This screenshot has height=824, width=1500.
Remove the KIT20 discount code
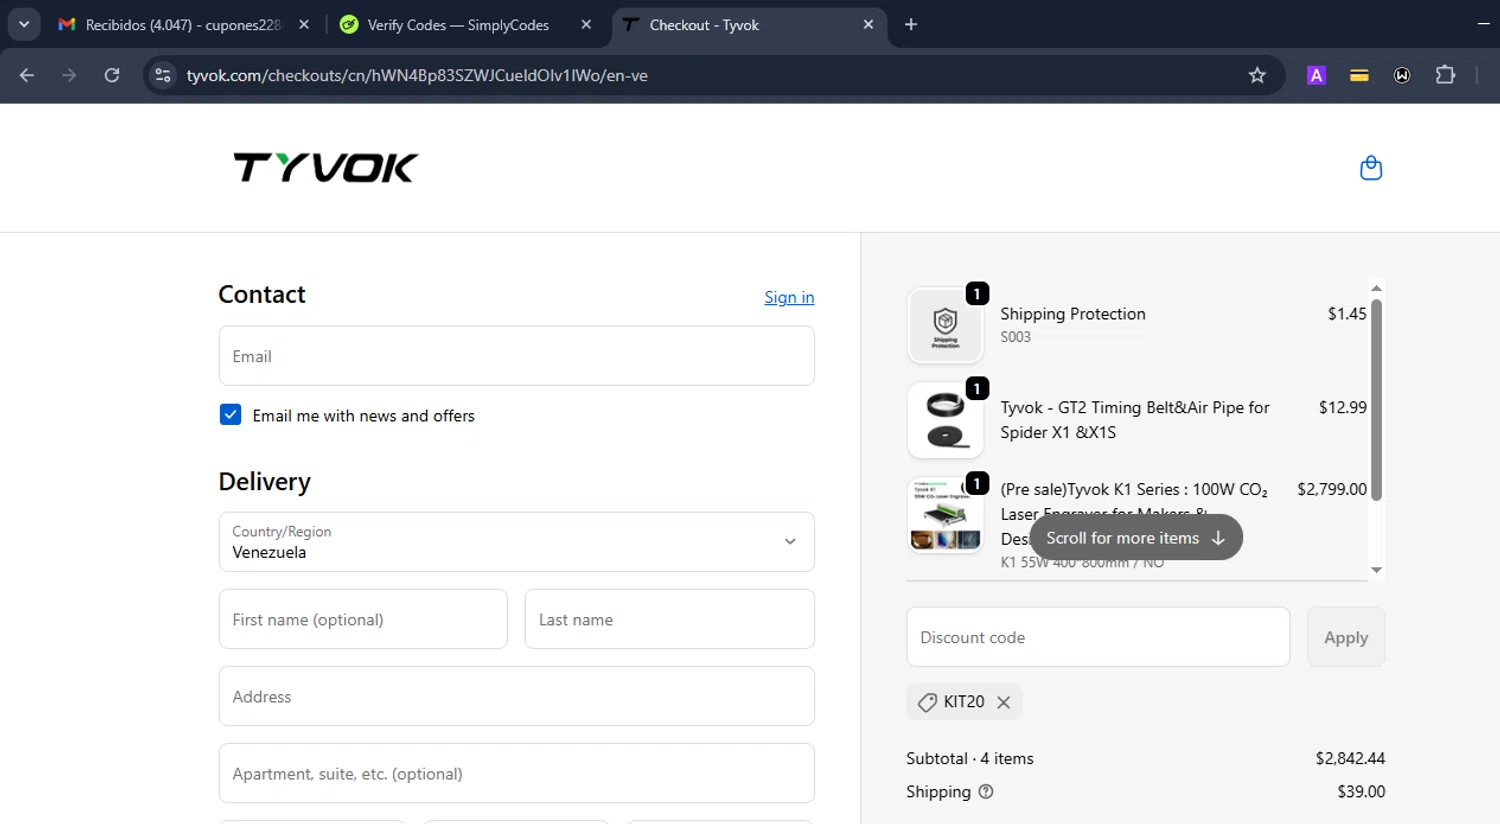point(1003,702)
